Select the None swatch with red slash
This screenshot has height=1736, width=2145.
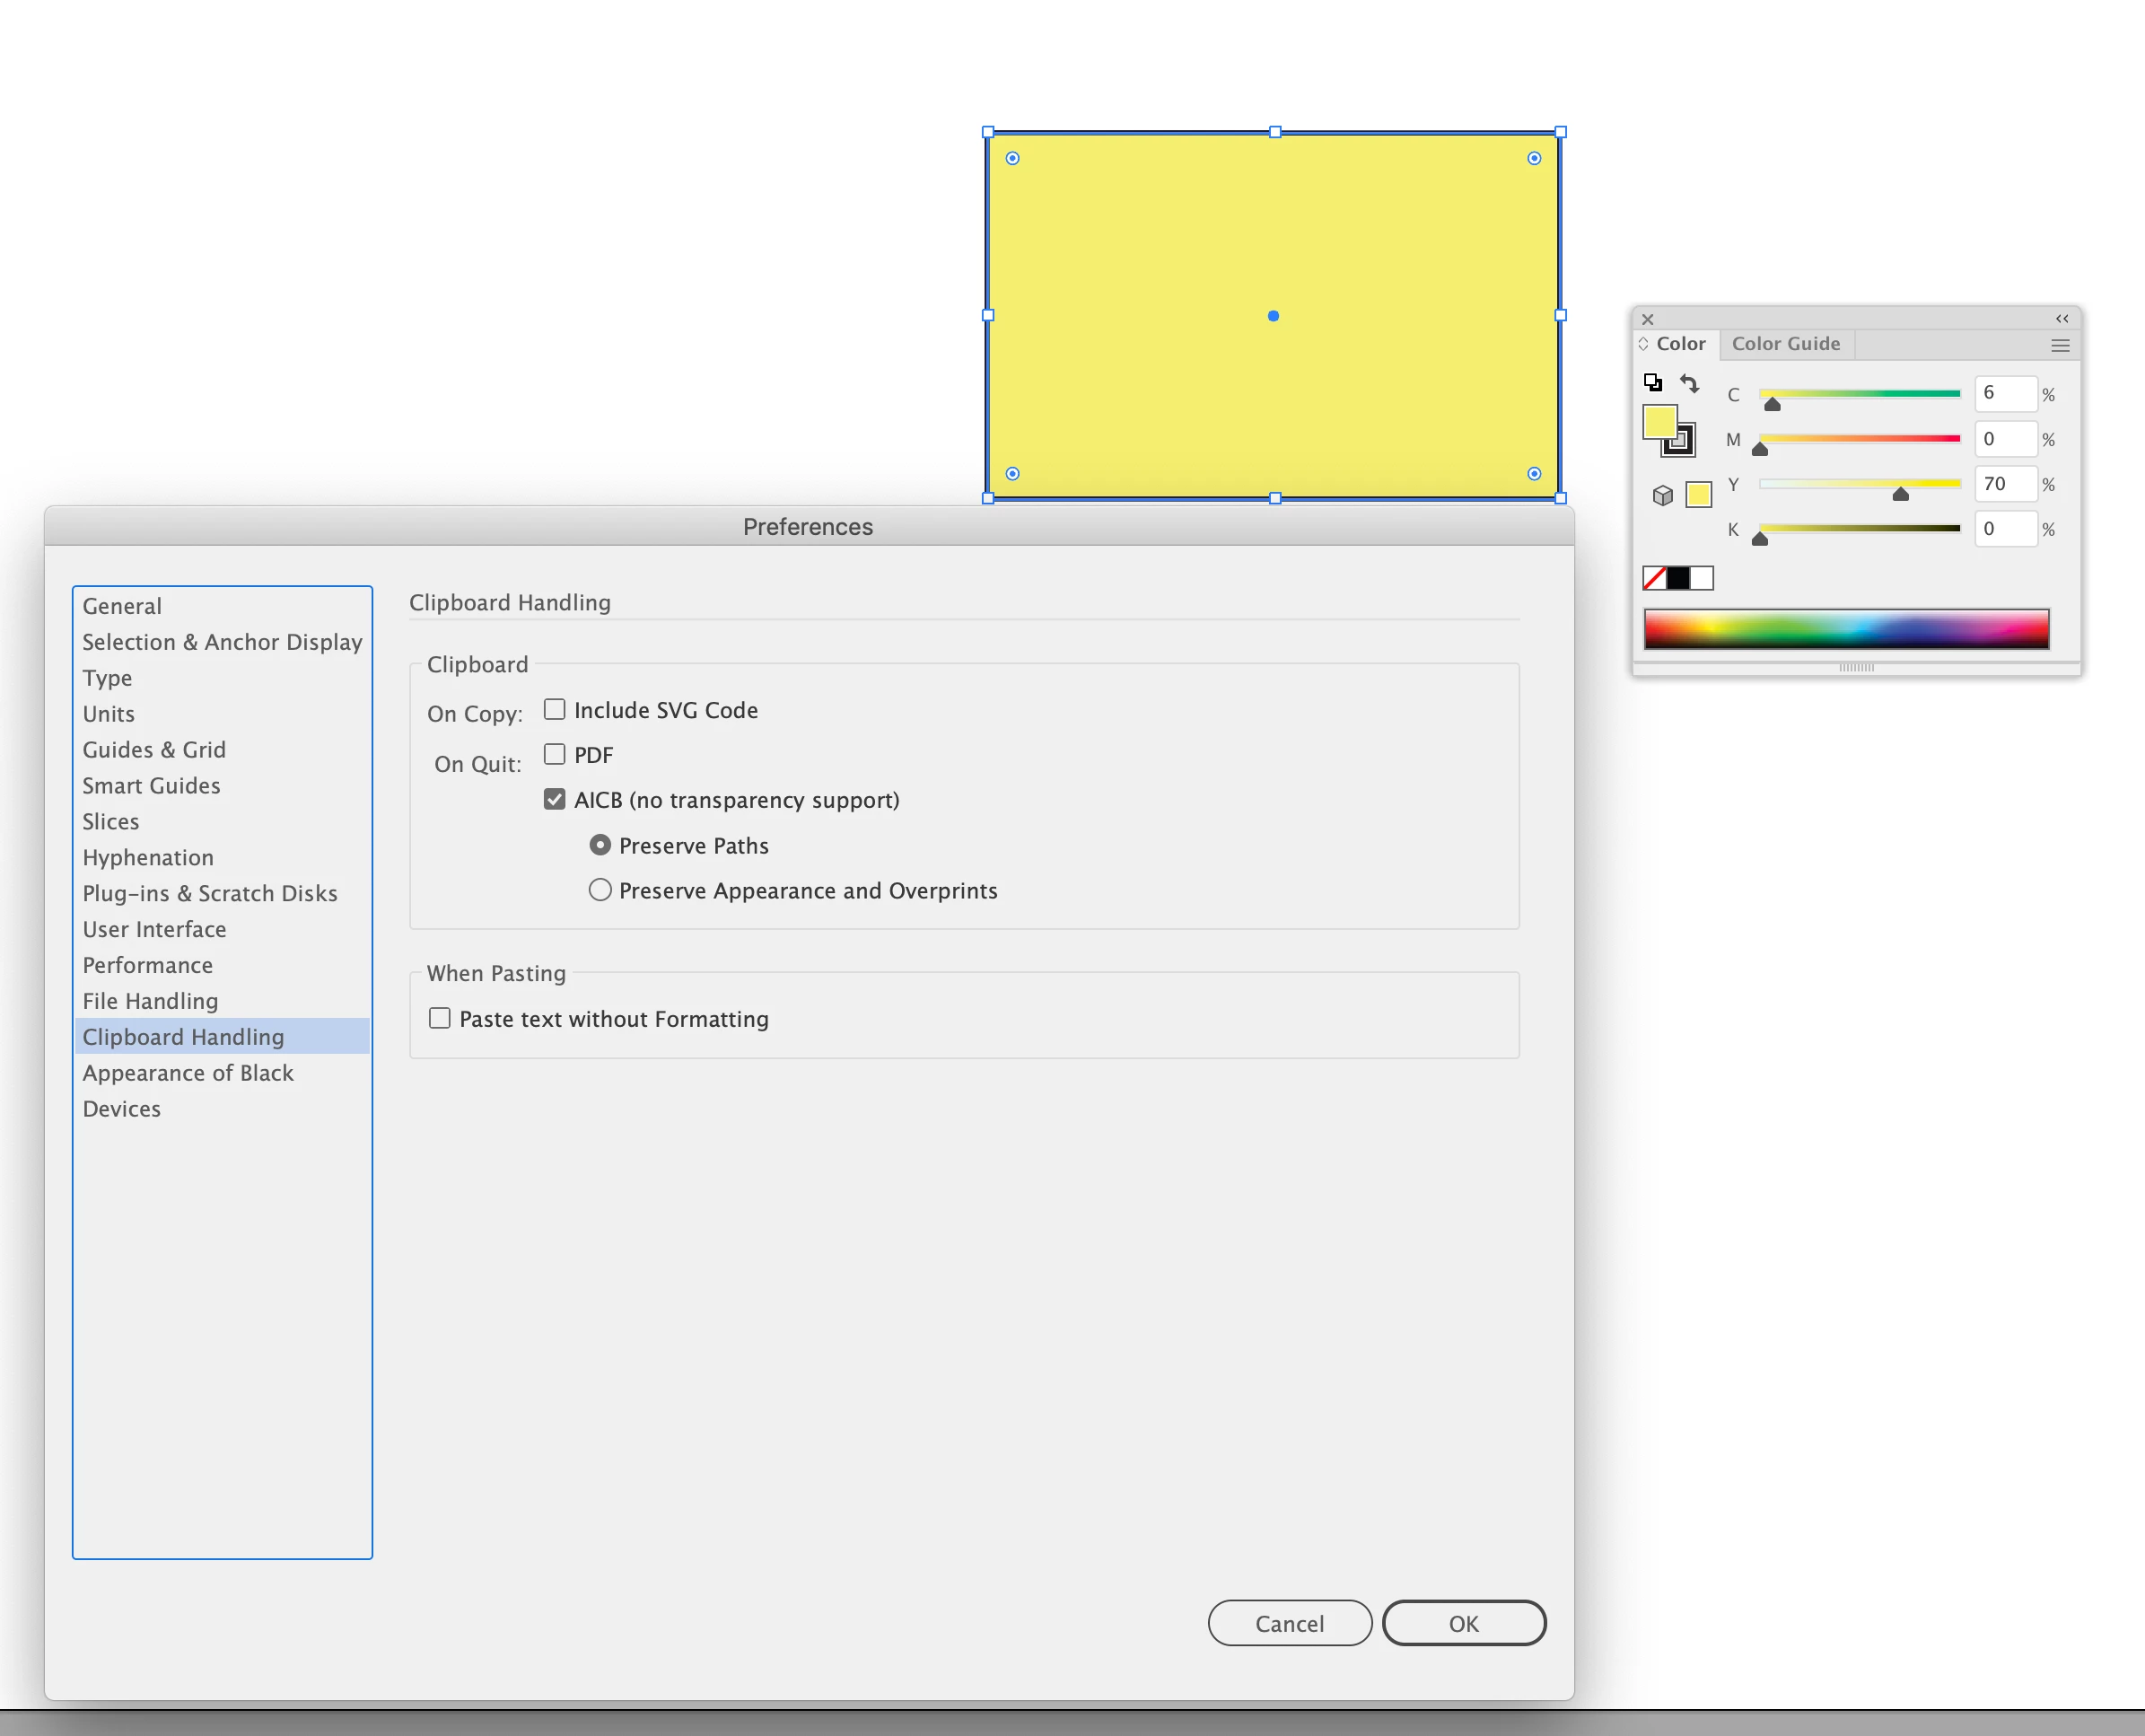pyautogui.click(x=1654, y=578)
